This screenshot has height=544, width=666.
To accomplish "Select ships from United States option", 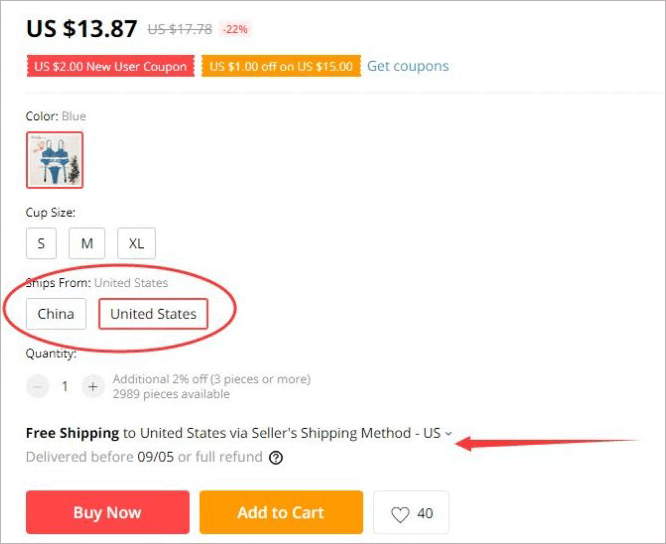I will pyautogui.click(x=153, y=314).
